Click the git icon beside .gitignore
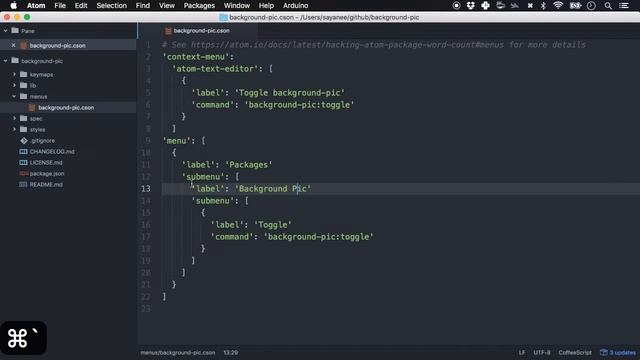This screenshot has height=360, width=640. click(24, 140)
